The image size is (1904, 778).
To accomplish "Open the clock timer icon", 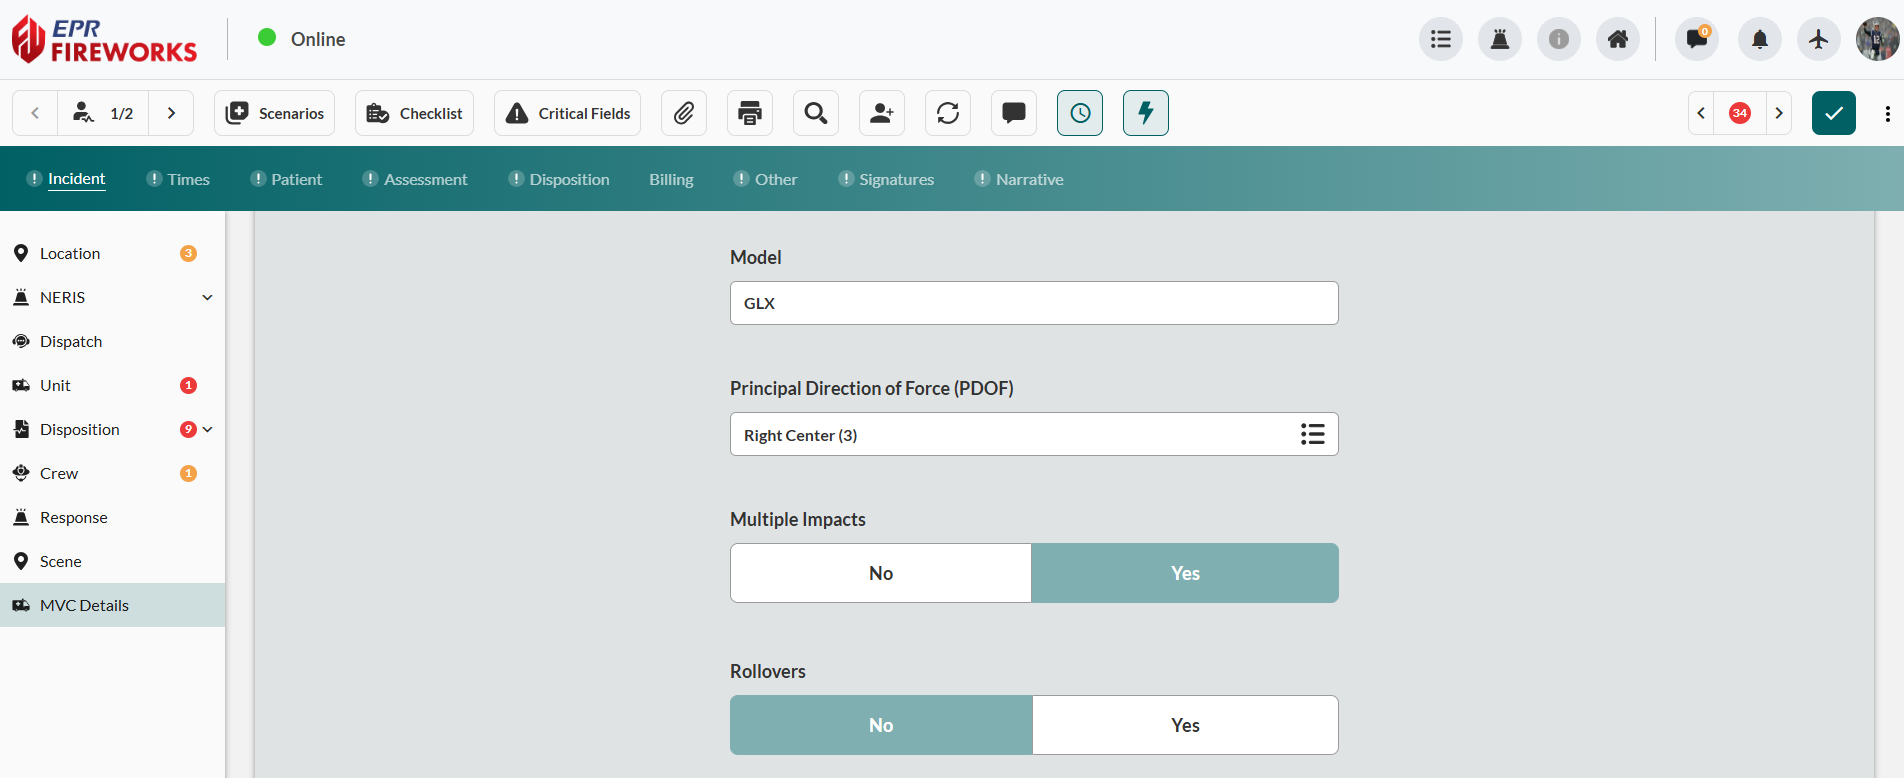I will (x=1079, y=113).
